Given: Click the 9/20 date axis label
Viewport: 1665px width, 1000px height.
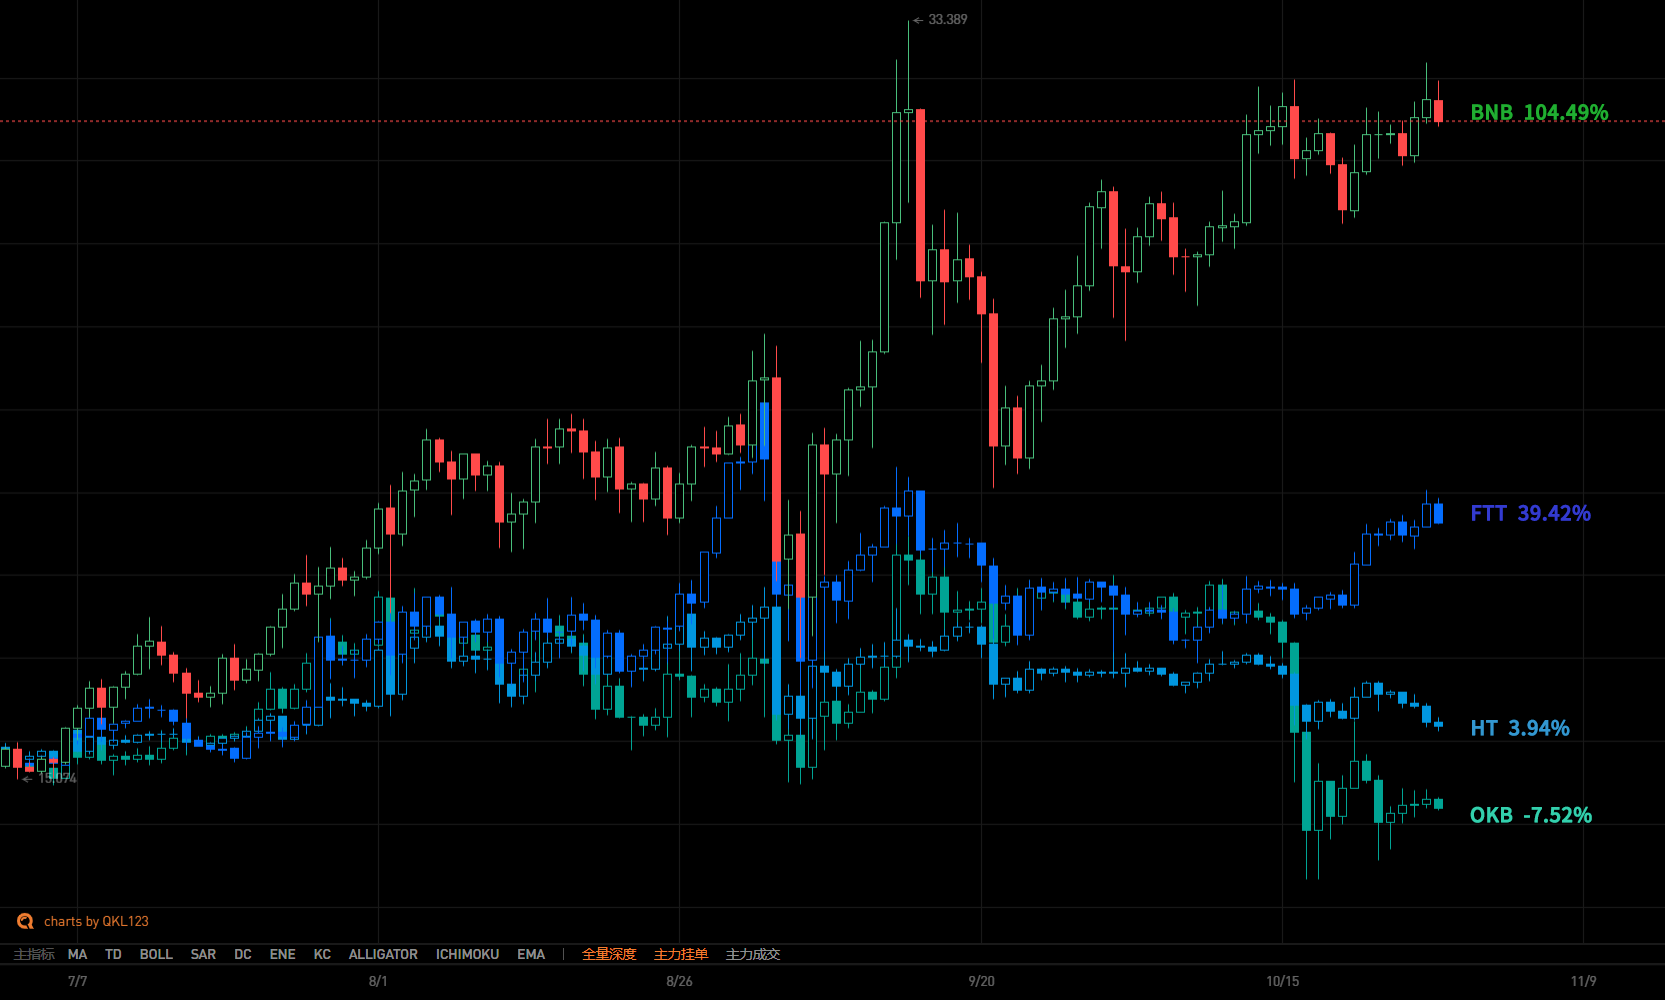Looking at the screenshot, I should (981, 981).
